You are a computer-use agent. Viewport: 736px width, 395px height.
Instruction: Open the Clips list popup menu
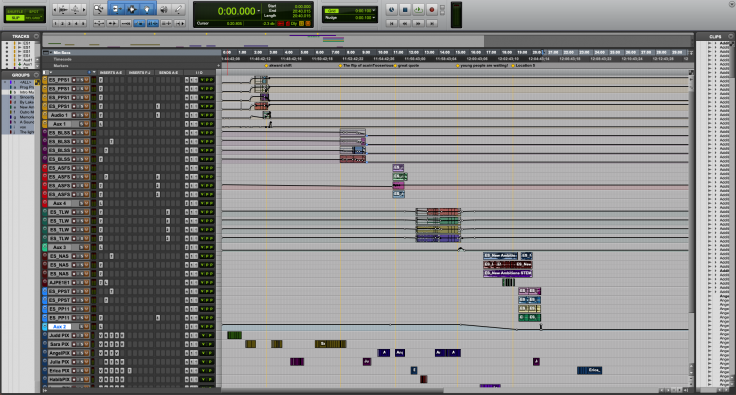pos(730,36)
